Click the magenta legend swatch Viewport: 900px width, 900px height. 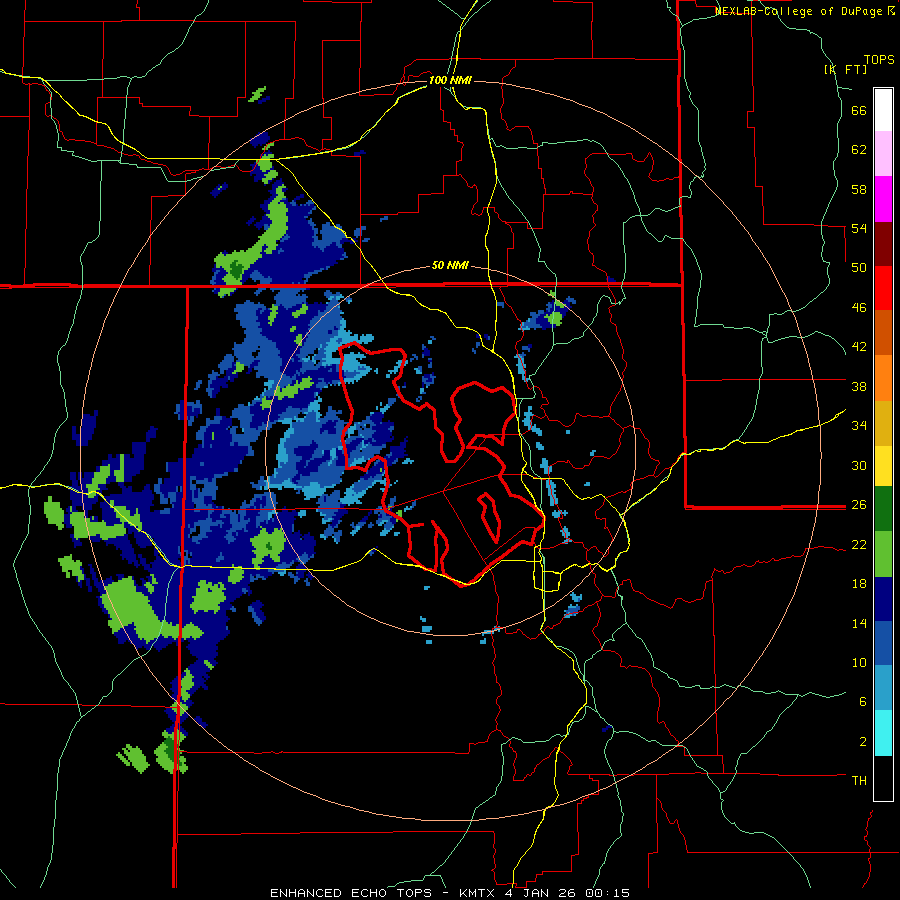coord(883,199)
